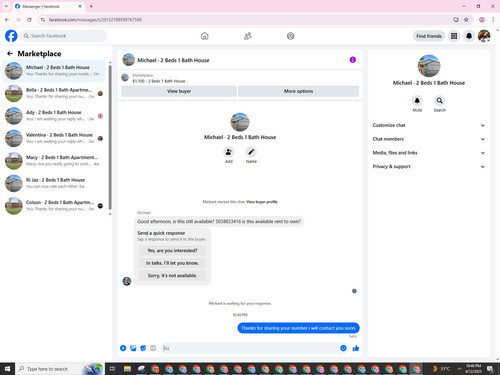Expand the Privacy & support section

[x=429, y=166]
